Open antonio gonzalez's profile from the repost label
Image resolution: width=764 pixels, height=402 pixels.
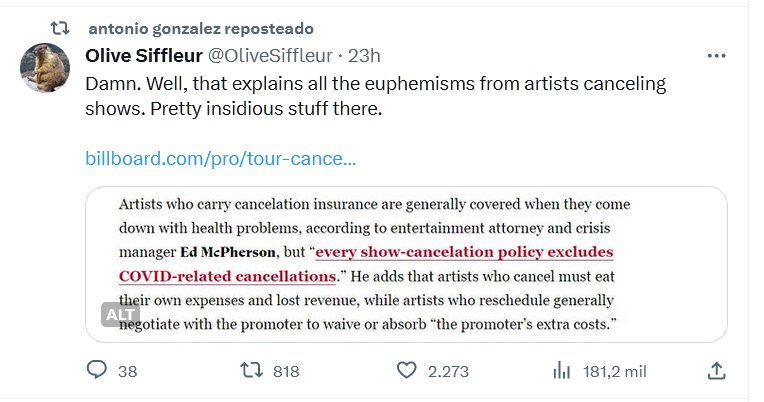coord(200,28)
